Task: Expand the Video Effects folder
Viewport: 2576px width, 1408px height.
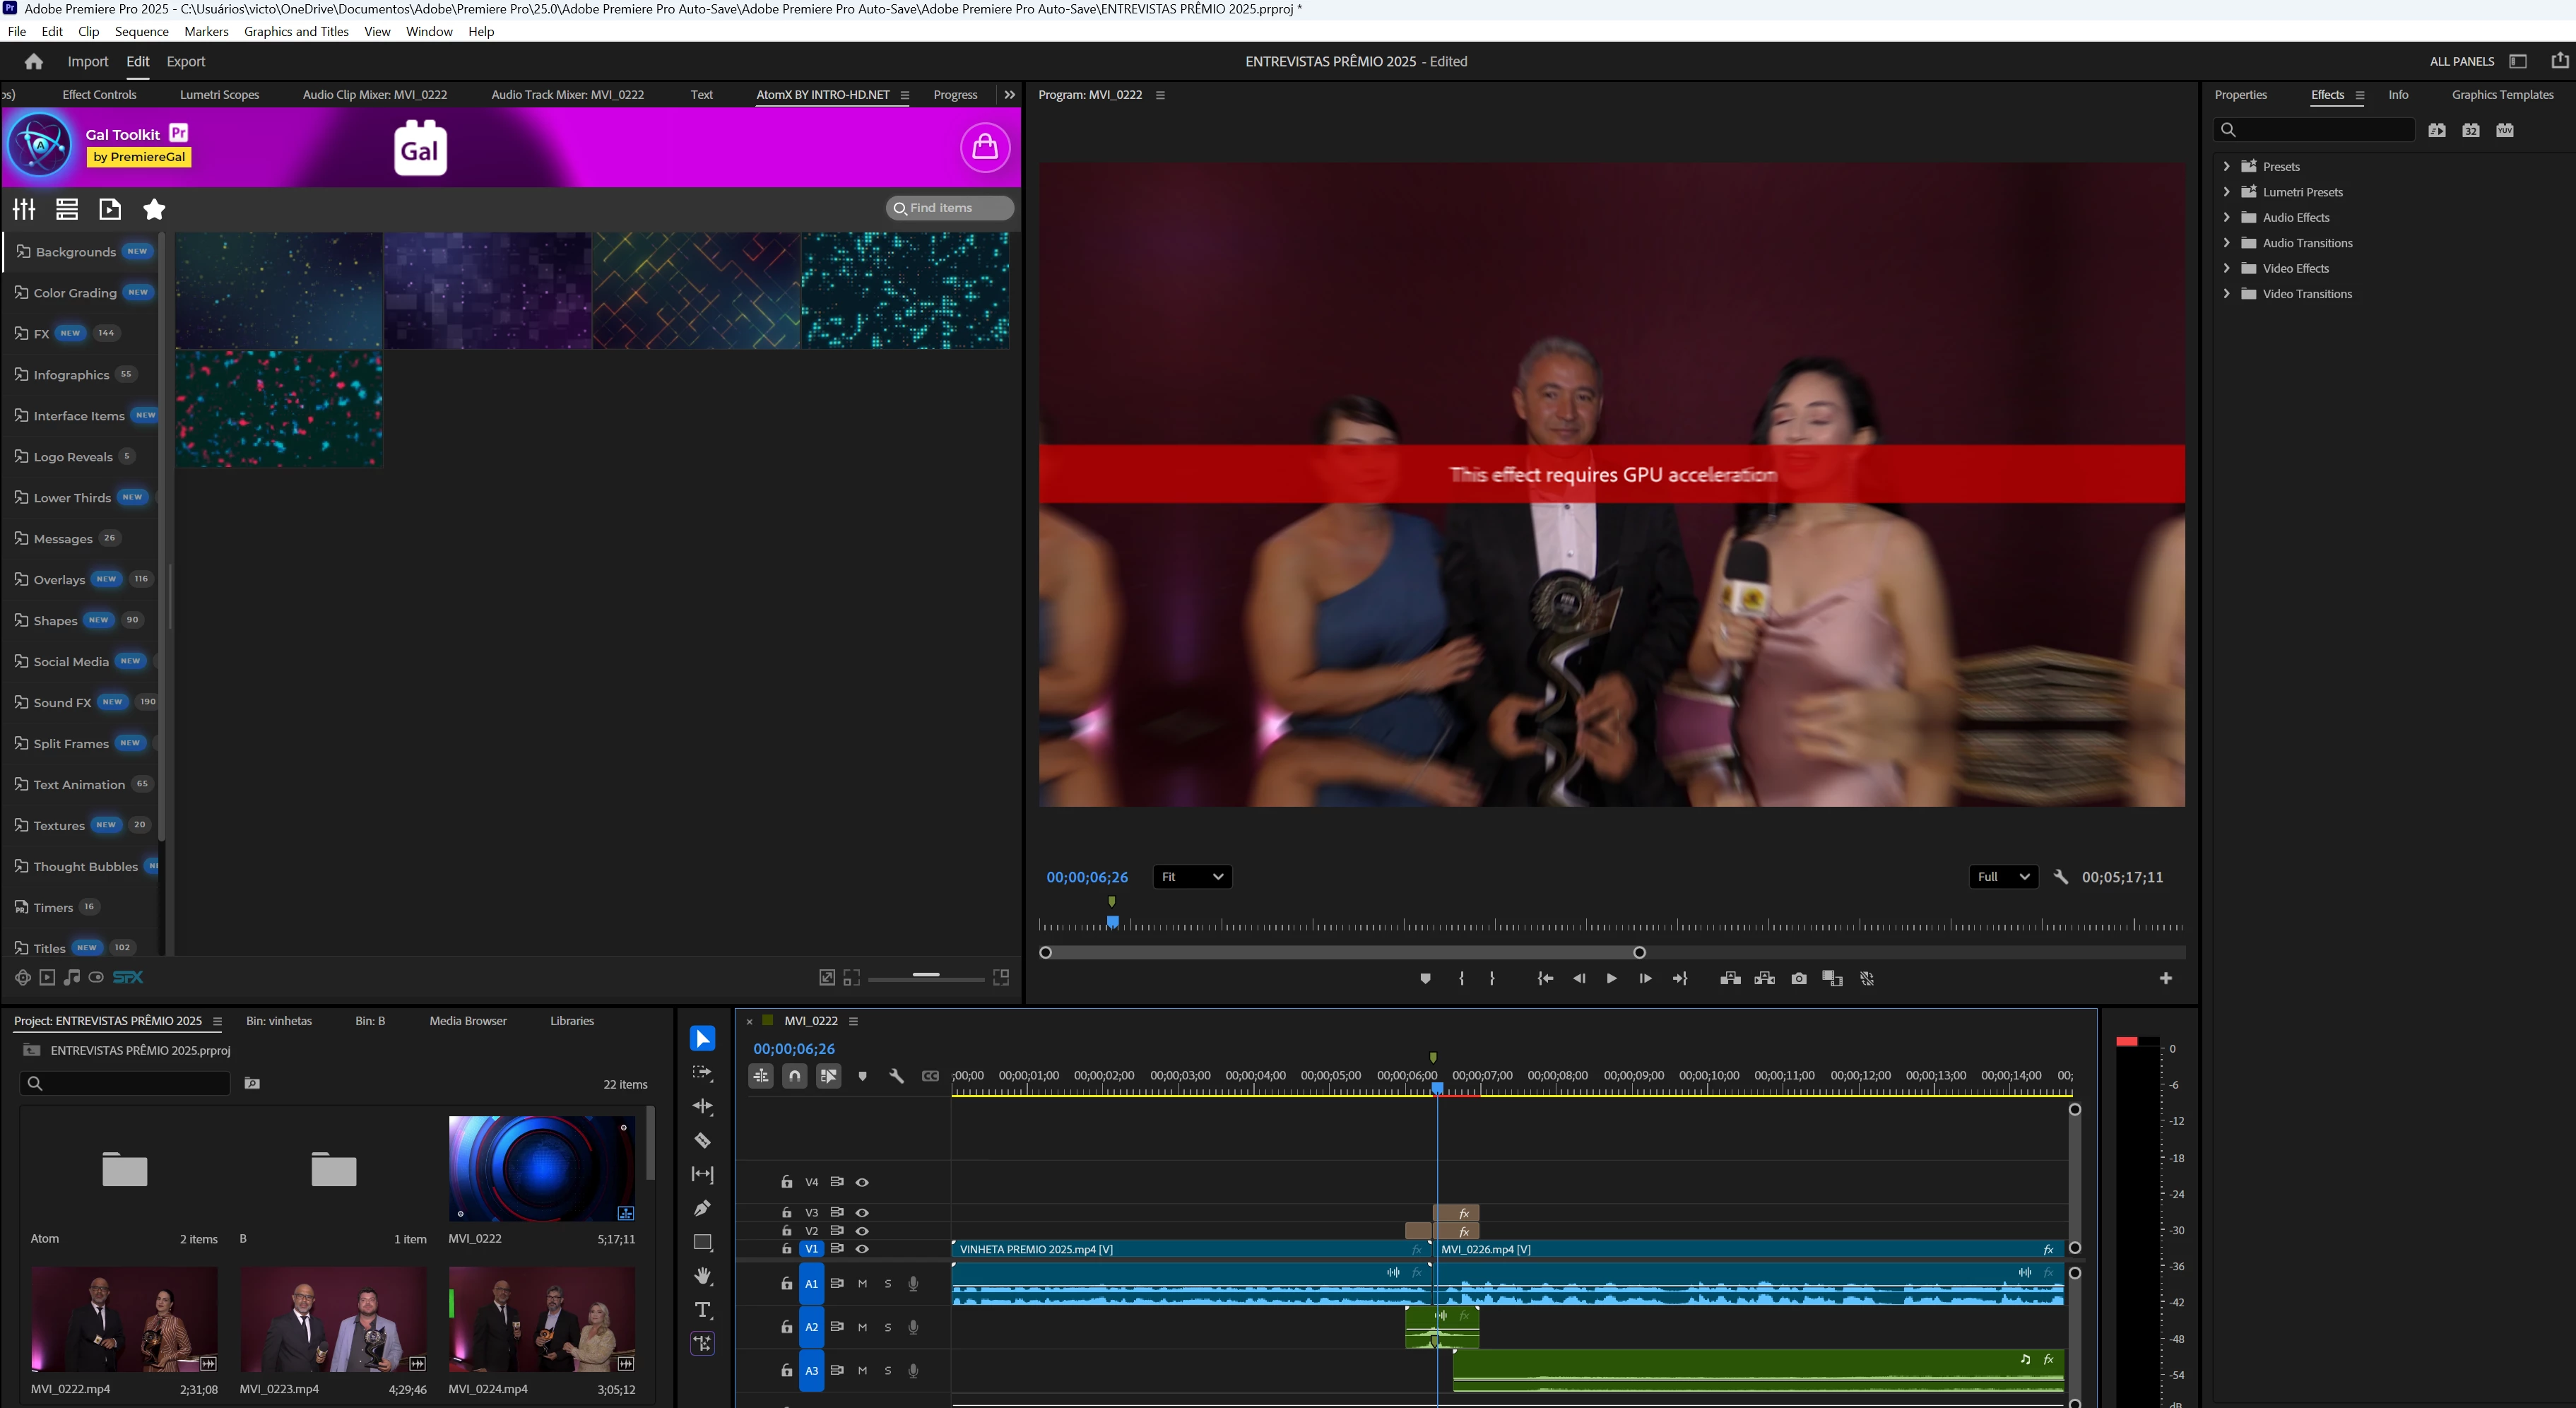Action: tap(2226, 268)
